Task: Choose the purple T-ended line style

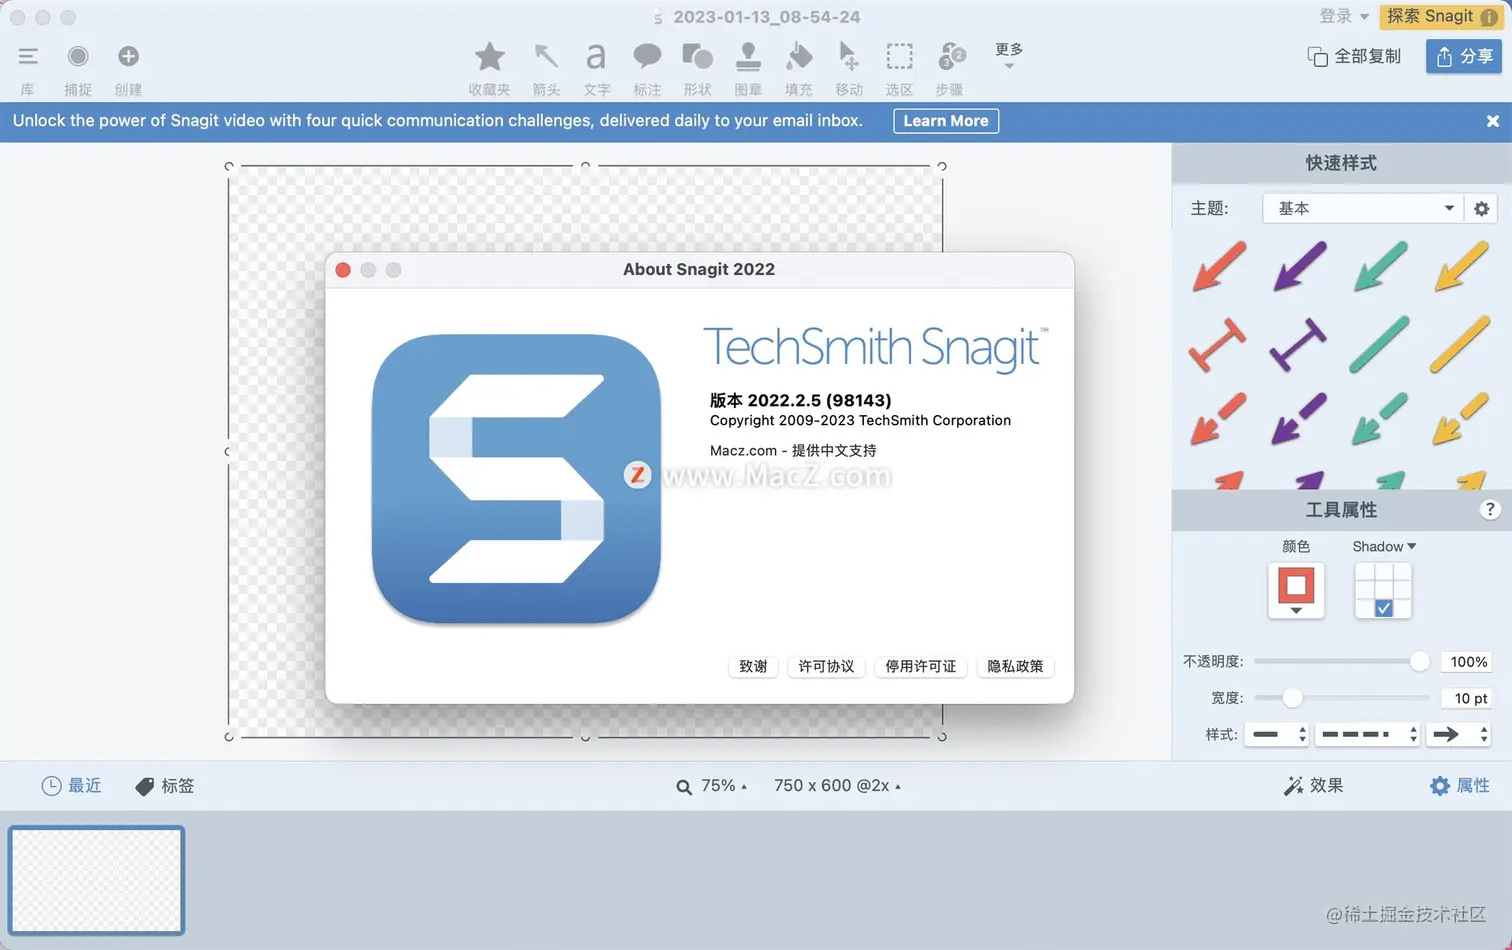Action: [1298, 345]
